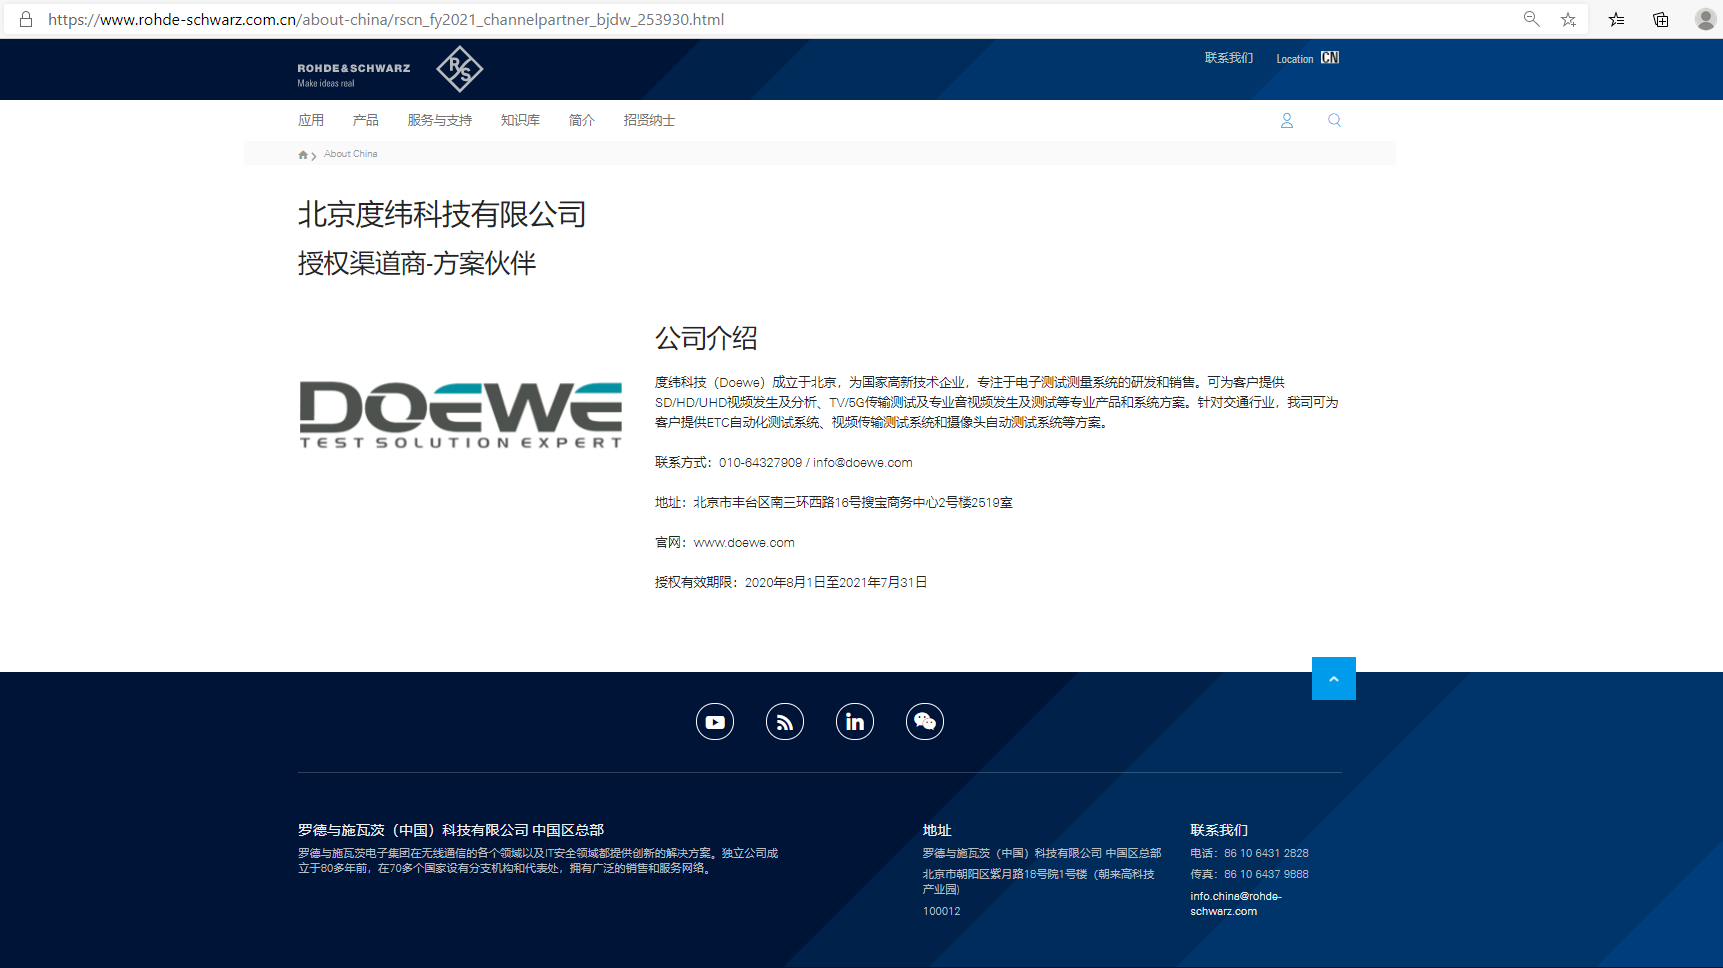Image resolution: width=1723 pixels, height=968 pixels.
Task: Bookmark this page with star icon
Action: tap(1568, 19)
